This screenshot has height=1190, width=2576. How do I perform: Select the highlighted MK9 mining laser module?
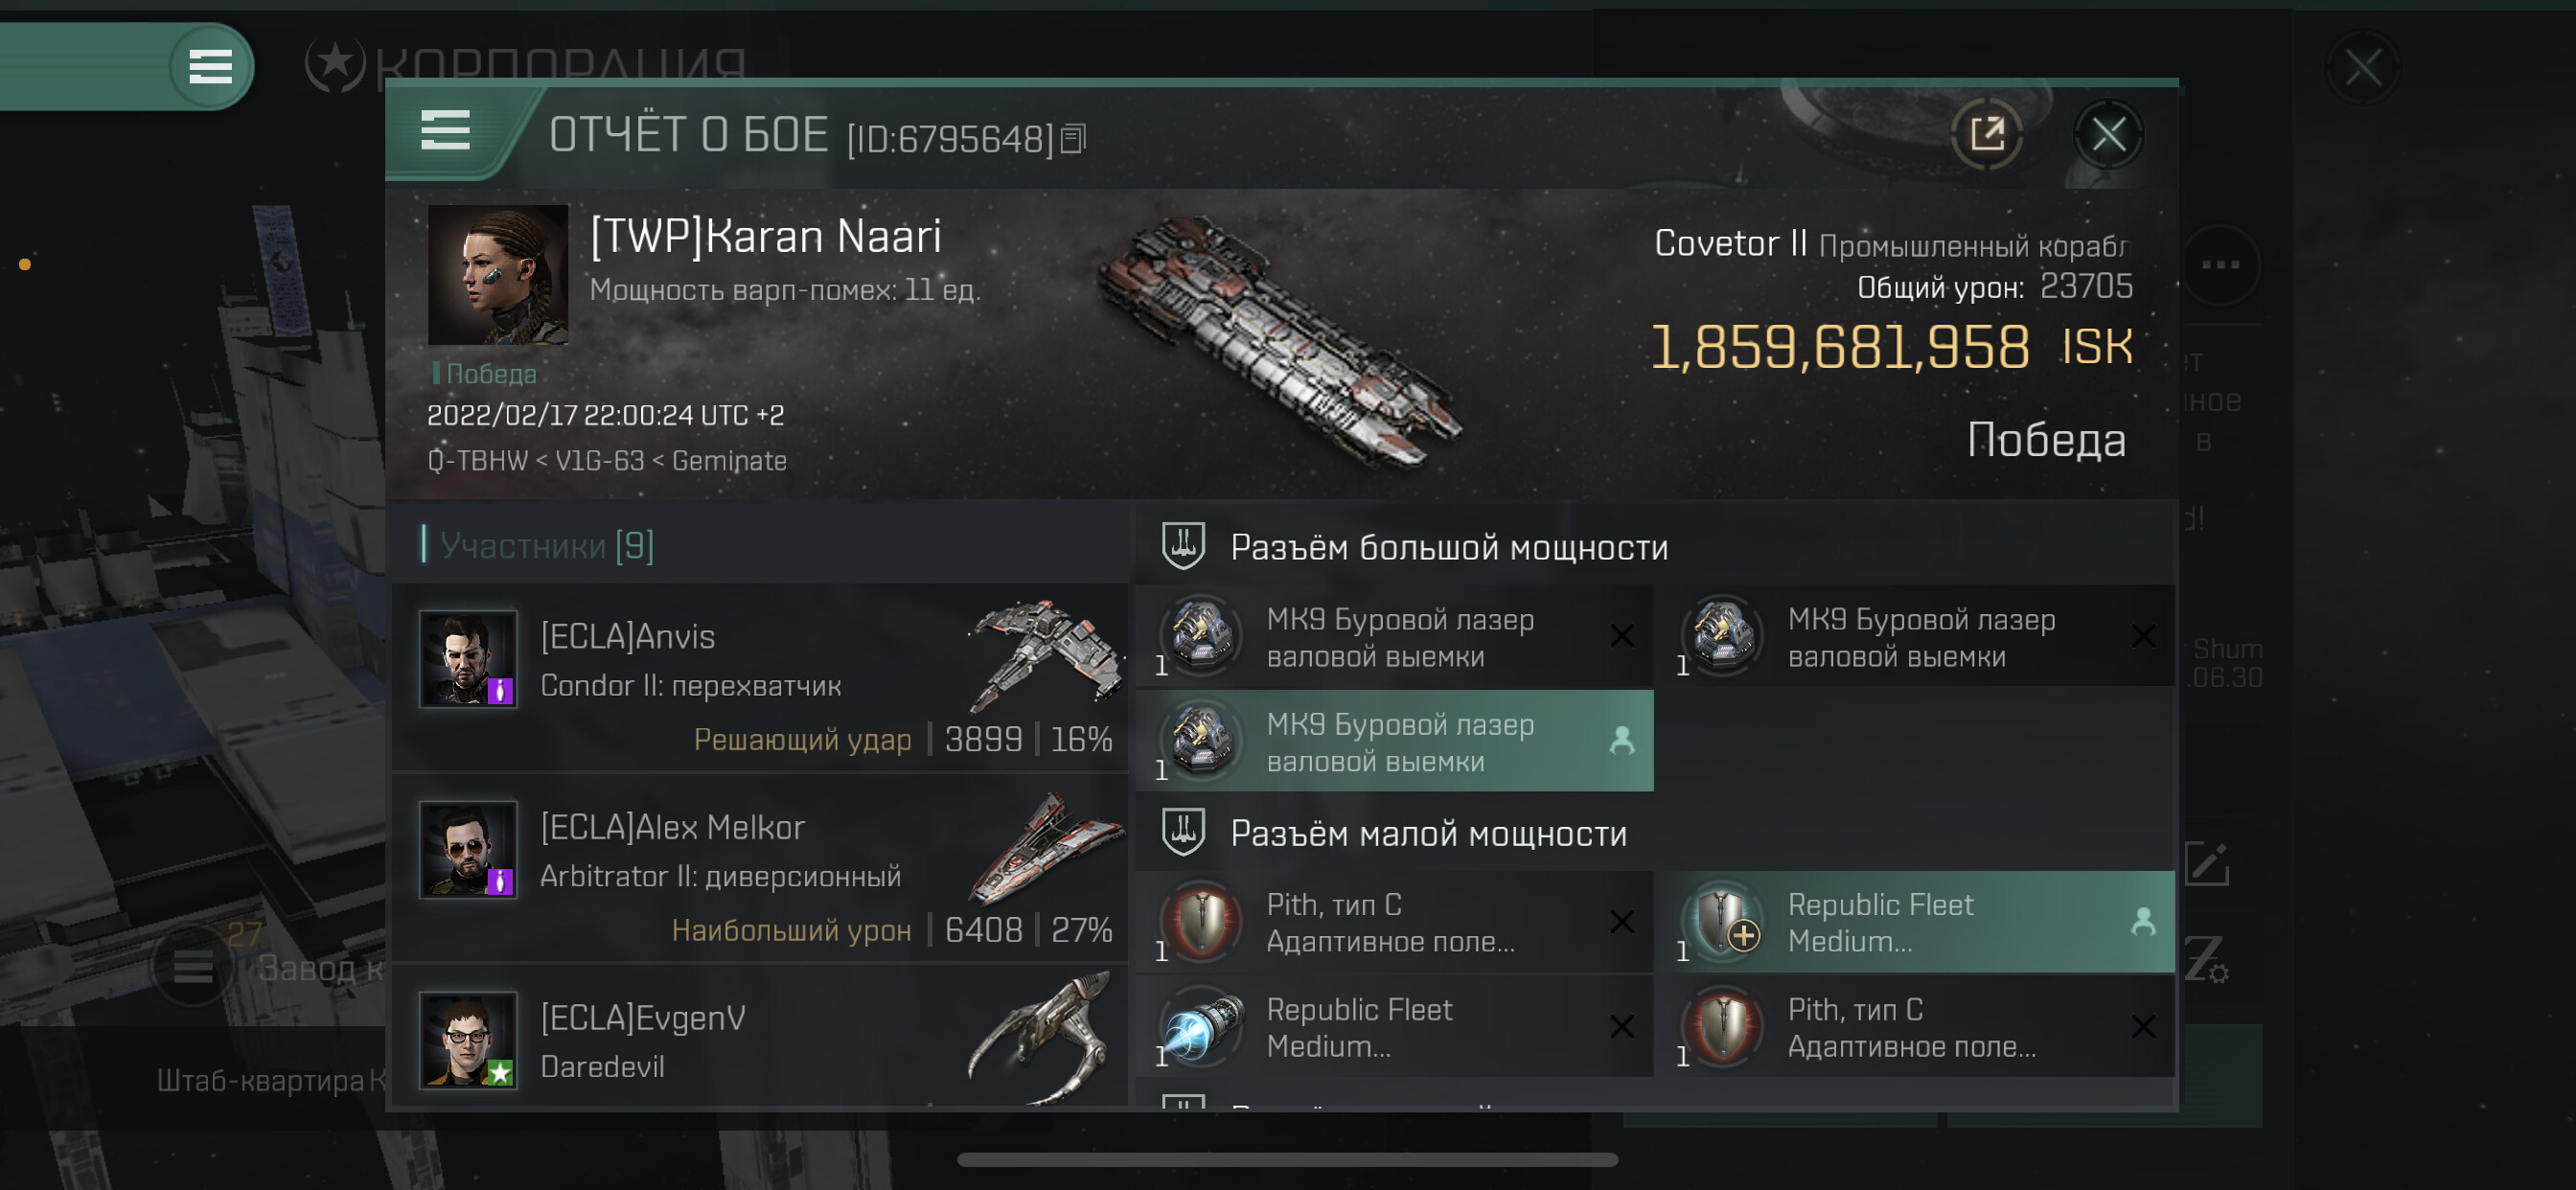click(1394, 742)
